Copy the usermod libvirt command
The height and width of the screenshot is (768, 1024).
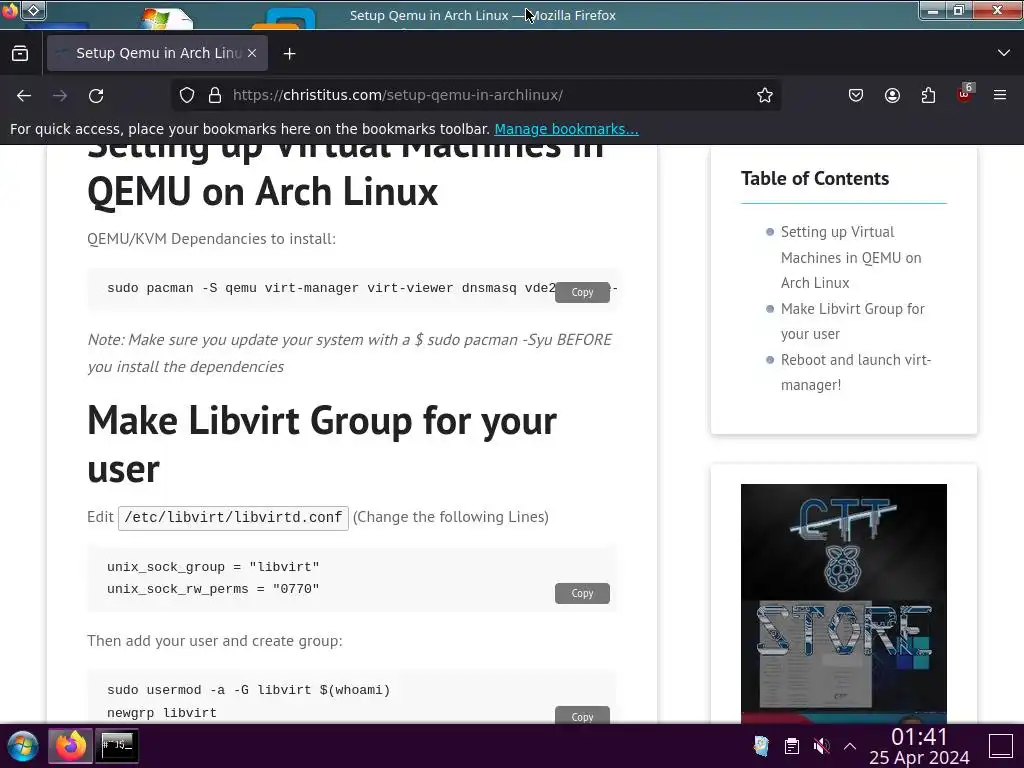582,716
